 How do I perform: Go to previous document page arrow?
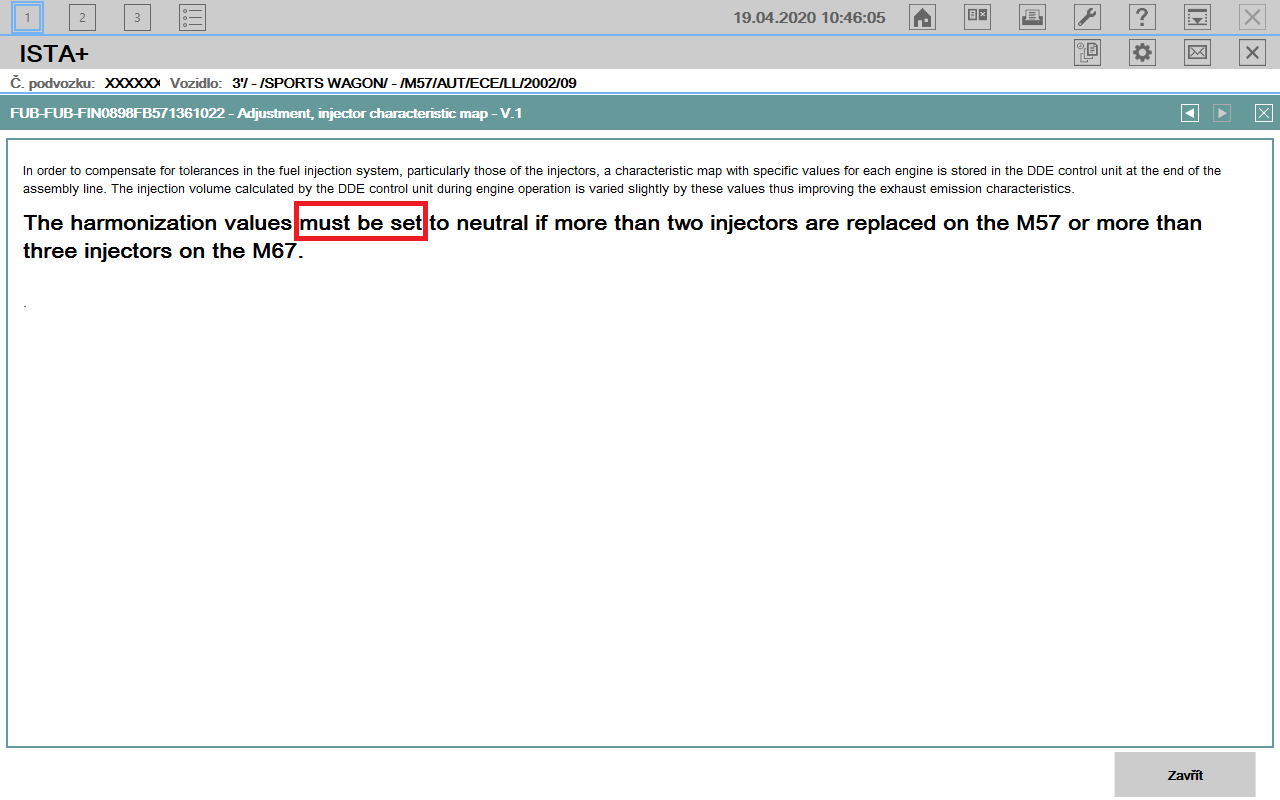(1189, 113)
